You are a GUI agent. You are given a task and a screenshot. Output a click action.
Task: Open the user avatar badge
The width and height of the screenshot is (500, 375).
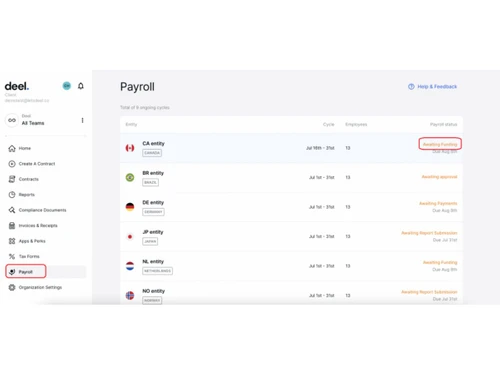67,86
